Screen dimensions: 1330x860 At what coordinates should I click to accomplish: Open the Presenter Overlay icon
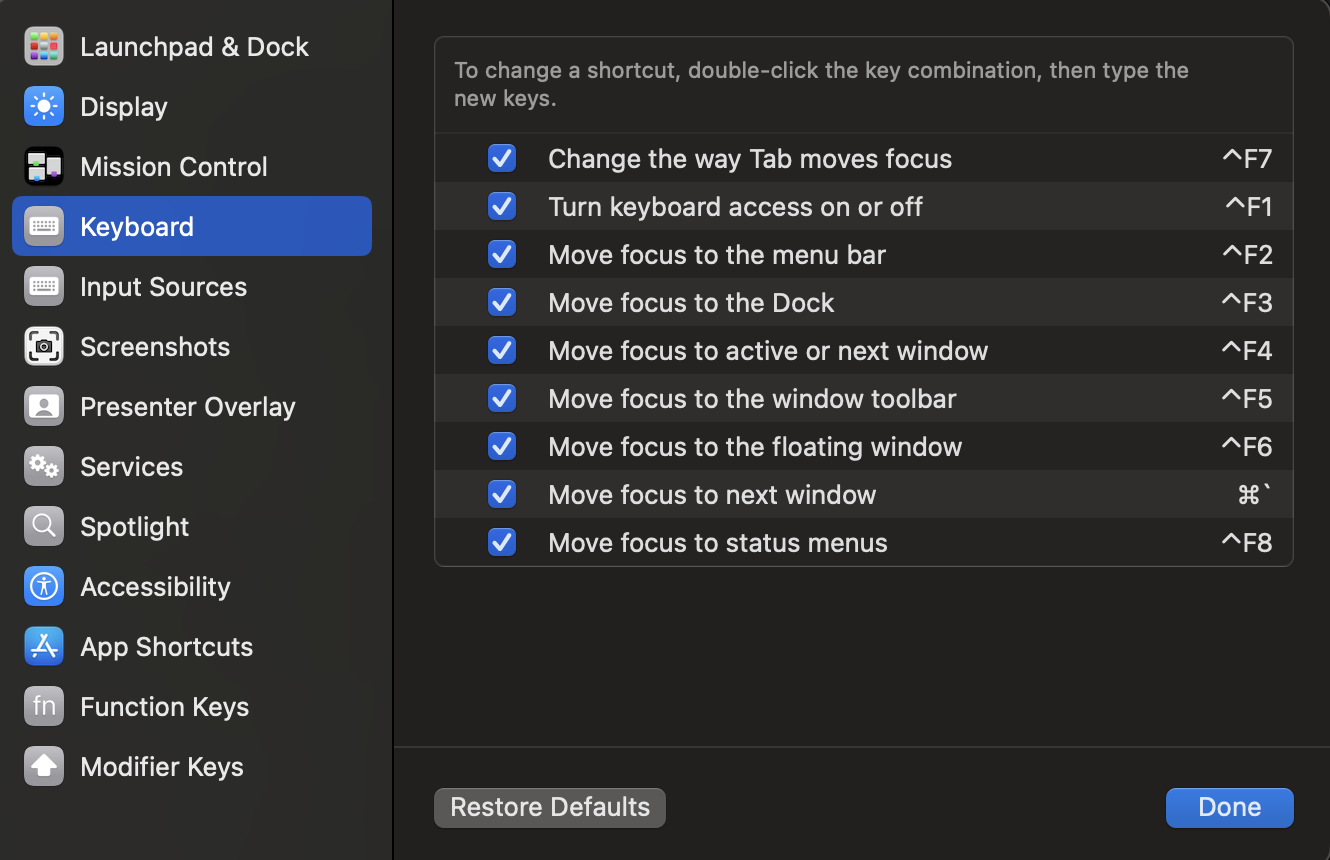click(x=44, y=407)
